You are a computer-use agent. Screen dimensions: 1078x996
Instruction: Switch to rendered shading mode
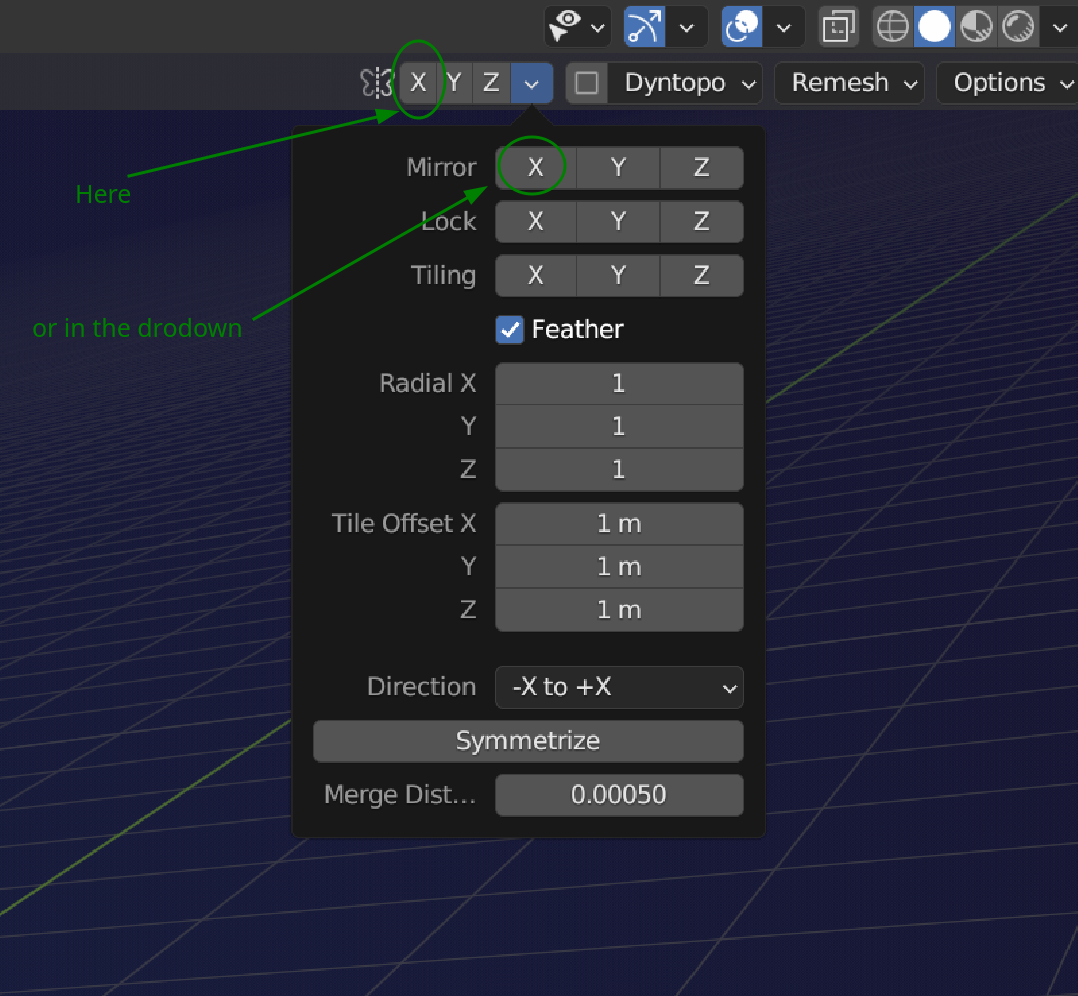[x=1017, y=26]
